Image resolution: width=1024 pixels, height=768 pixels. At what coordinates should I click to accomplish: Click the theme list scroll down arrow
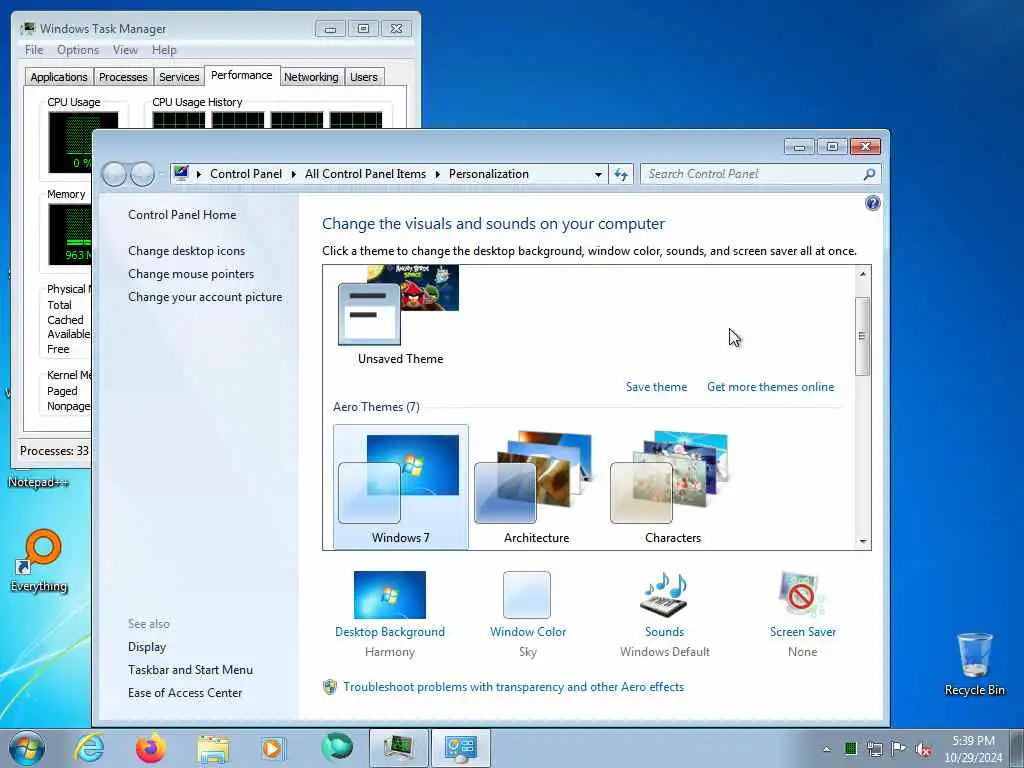[x=863, y=541]
